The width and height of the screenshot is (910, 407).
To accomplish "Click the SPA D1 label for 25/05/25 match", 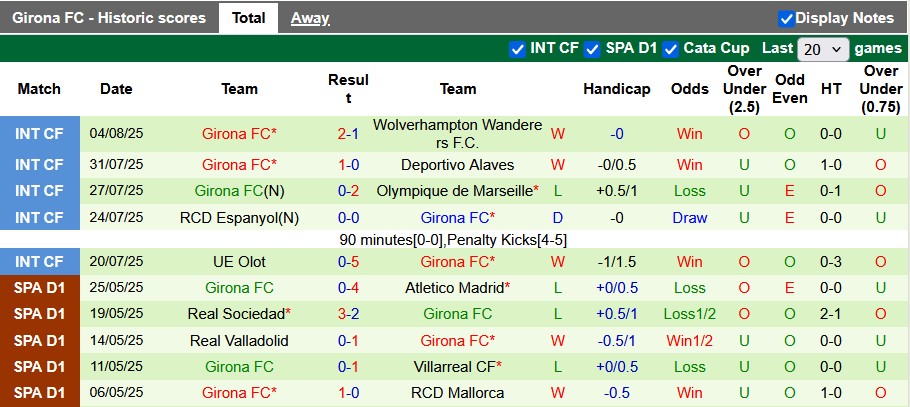I will point(39,288).
